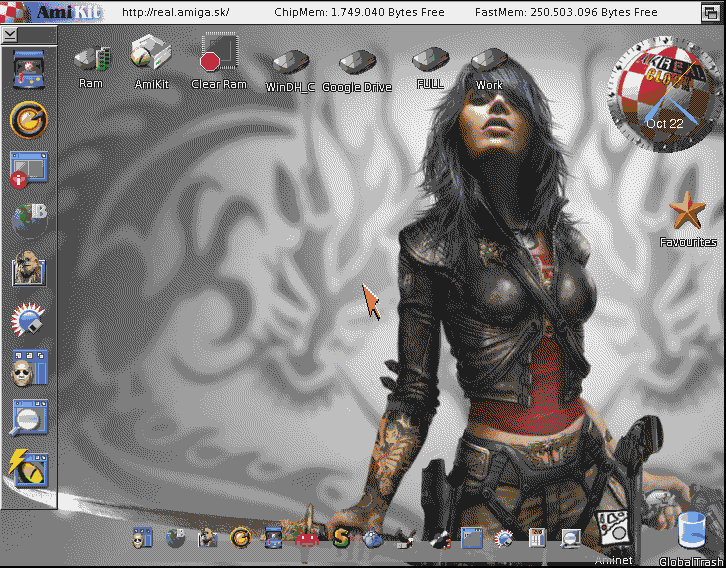
Task: Click the magnifier monitor icon in bottom dock
Action: (x=571, y=538)
